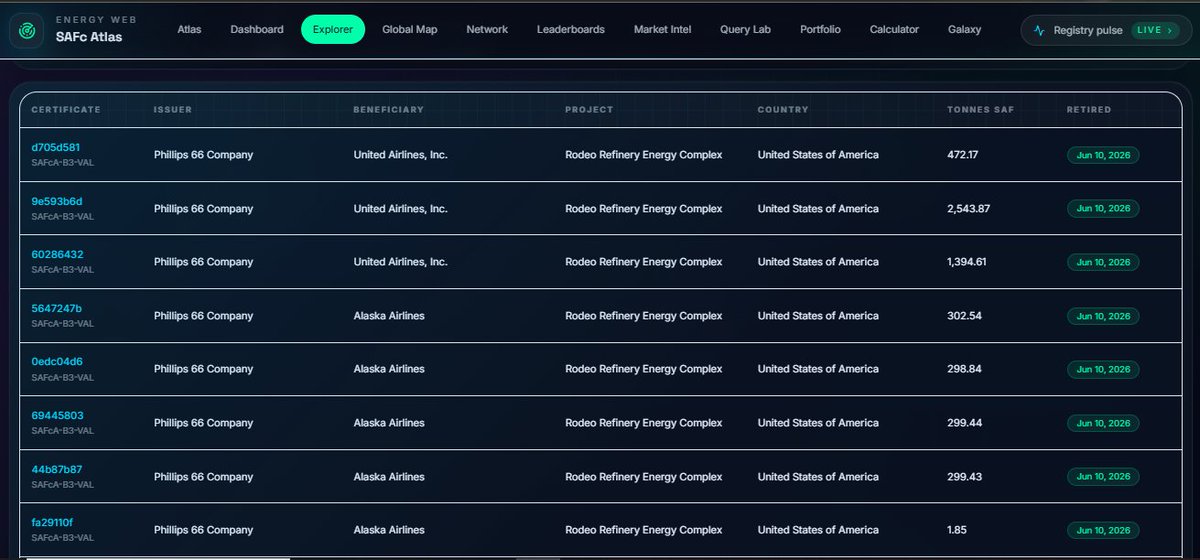Click the 472.17 tonnes value
Image resolution: width=1200 pixels, height=560 pixels.
[963, 155]
